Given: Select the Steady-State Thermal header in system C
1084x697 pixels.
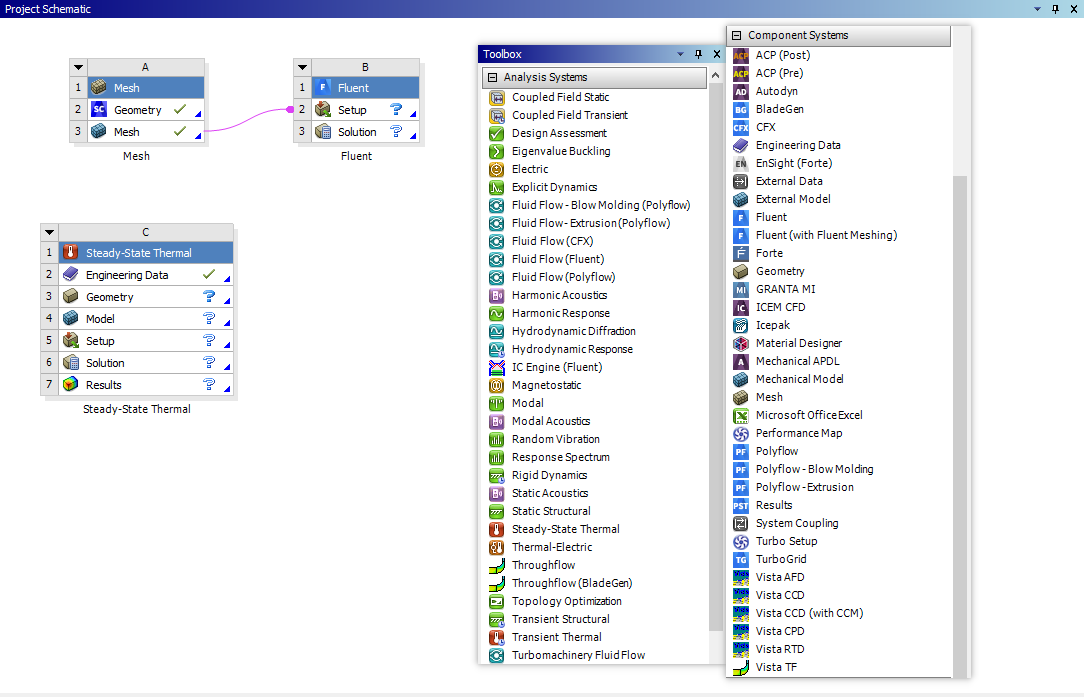Looking at the screenshot, I should [x=146, y=253].
